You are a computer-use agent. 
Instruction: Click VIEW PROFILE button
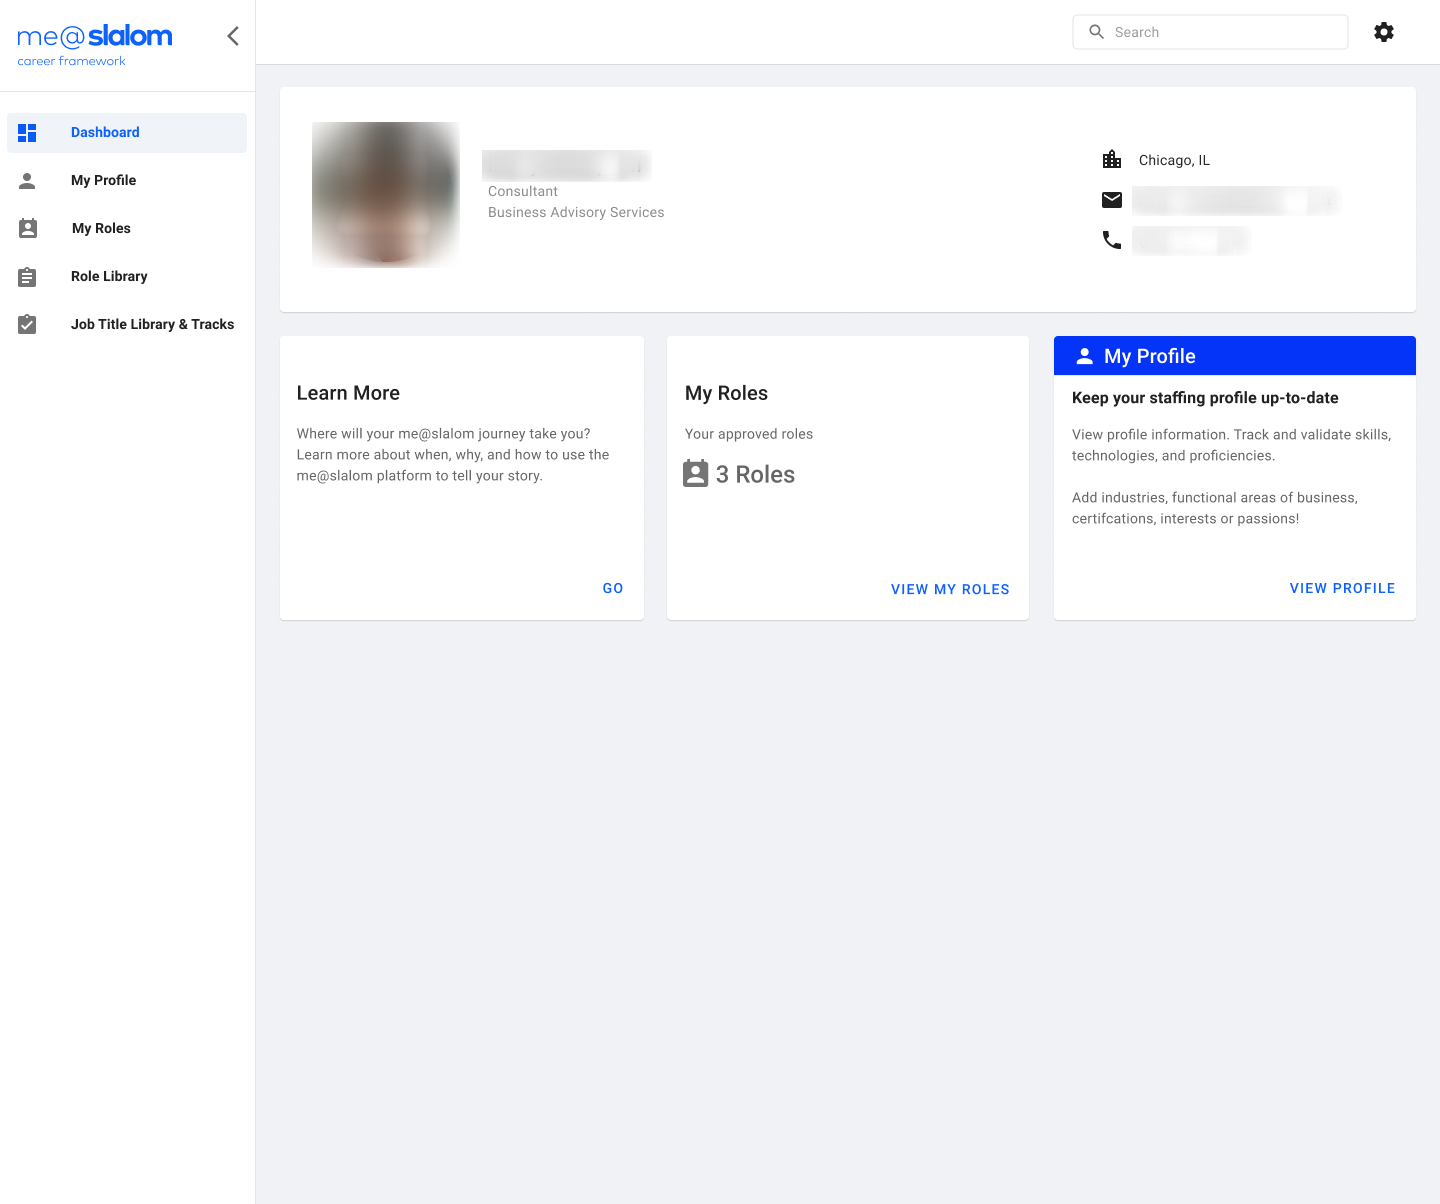point(1342,589)
